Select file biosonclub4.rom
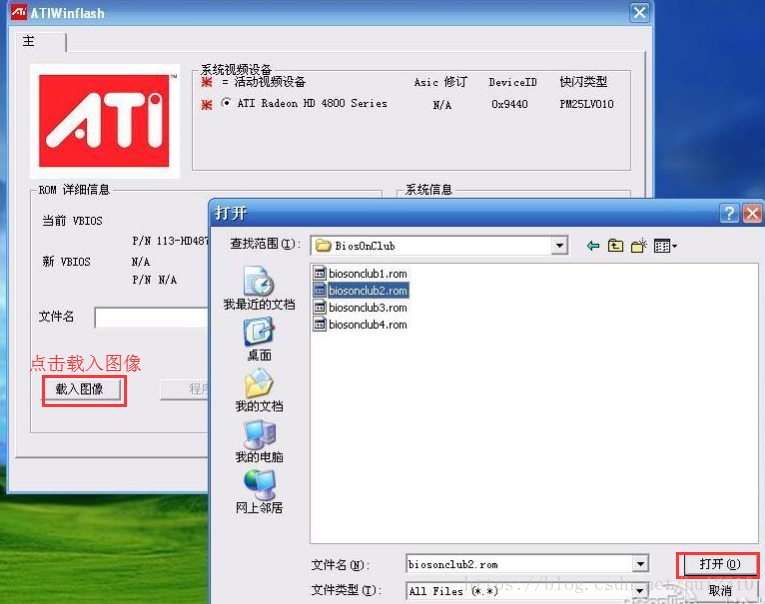This screenshot has height=604, width=765. (361, 324)
